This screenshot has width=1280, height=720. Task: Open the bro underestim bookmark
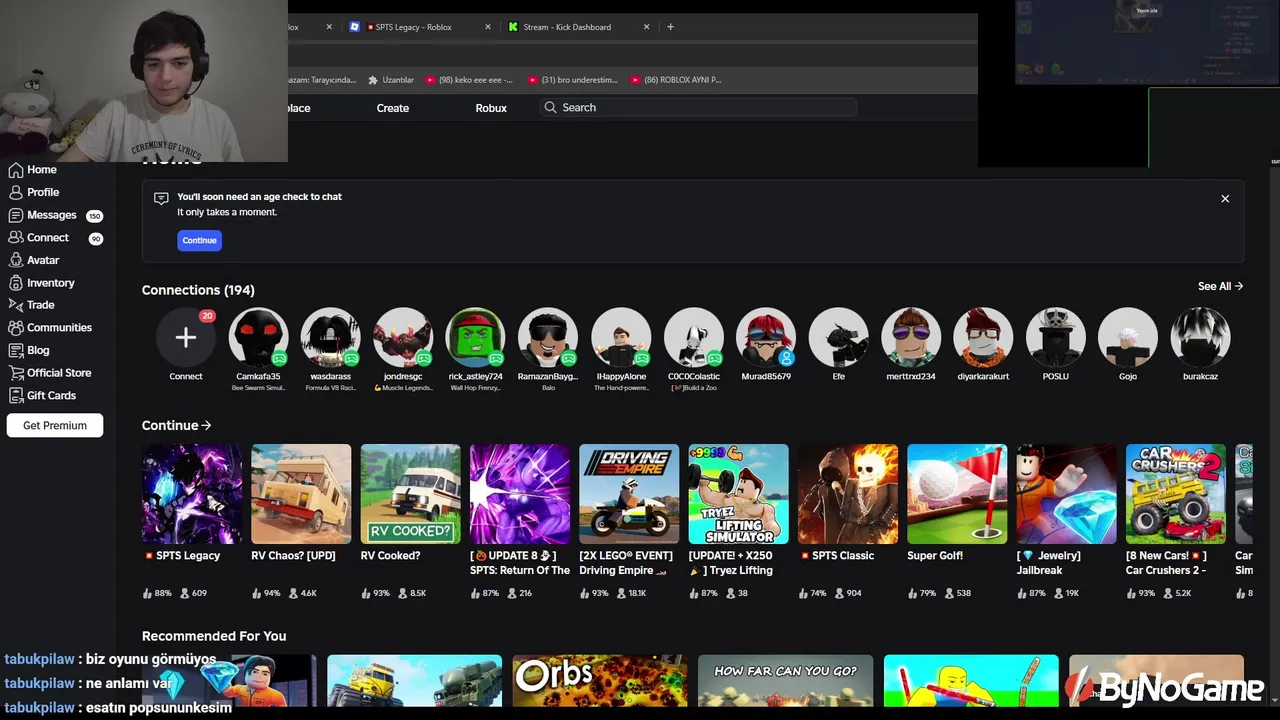tap(573, 80)
